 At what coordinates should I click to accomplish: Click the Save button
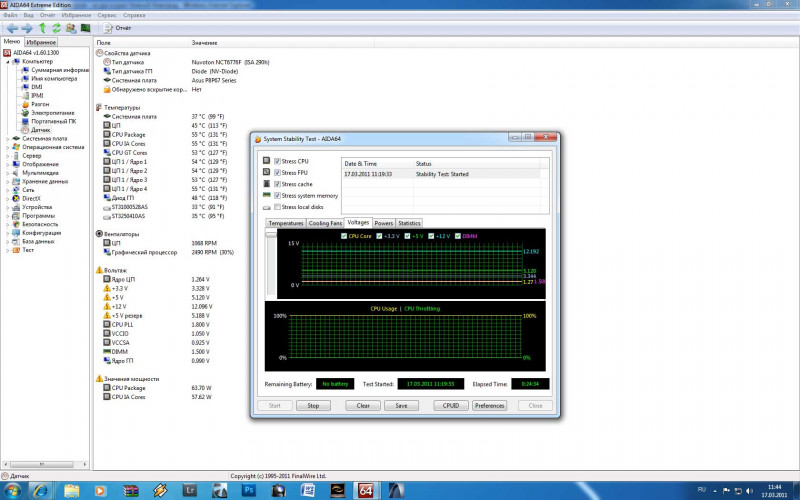coord(402,406)
